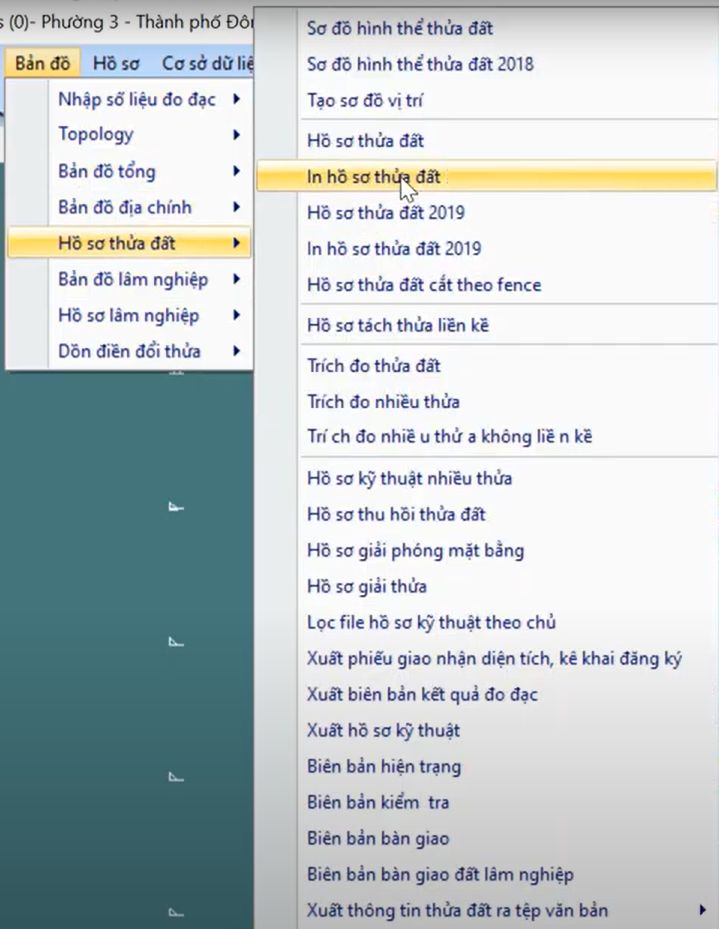
Task: Select Hồ sơ thửa đất cắt theo fence
Action: (486, 285)
